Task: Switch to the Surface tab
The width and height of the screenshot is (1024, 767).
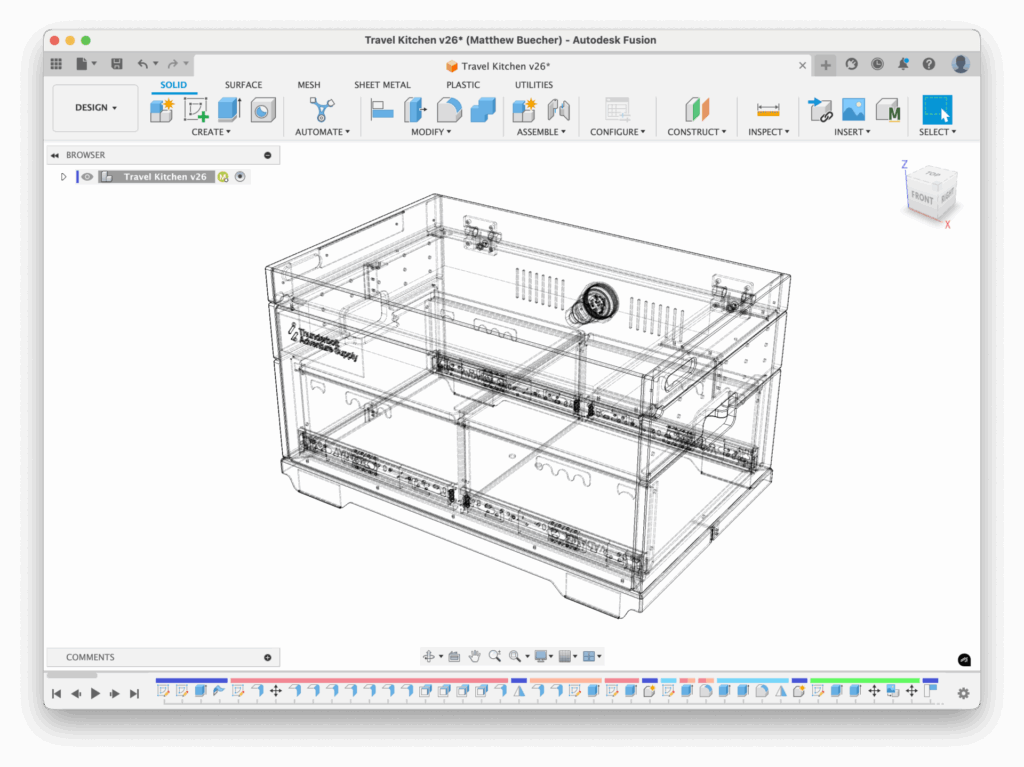Action: click(x=243, y=85)
